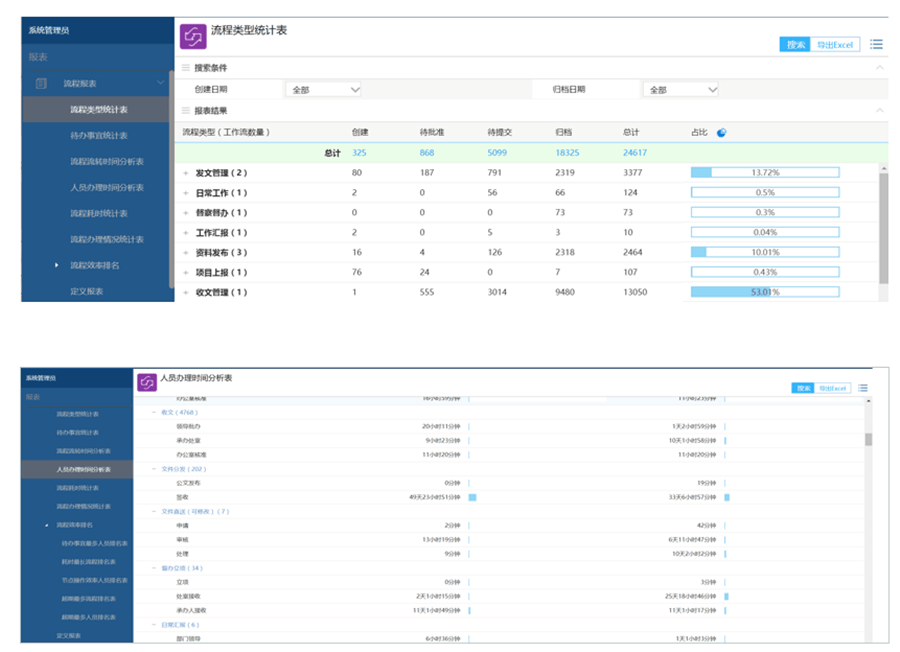Click the pie chart icon next to 占比
This screenshot has width=900, height=652.
(x=721, y=132)
